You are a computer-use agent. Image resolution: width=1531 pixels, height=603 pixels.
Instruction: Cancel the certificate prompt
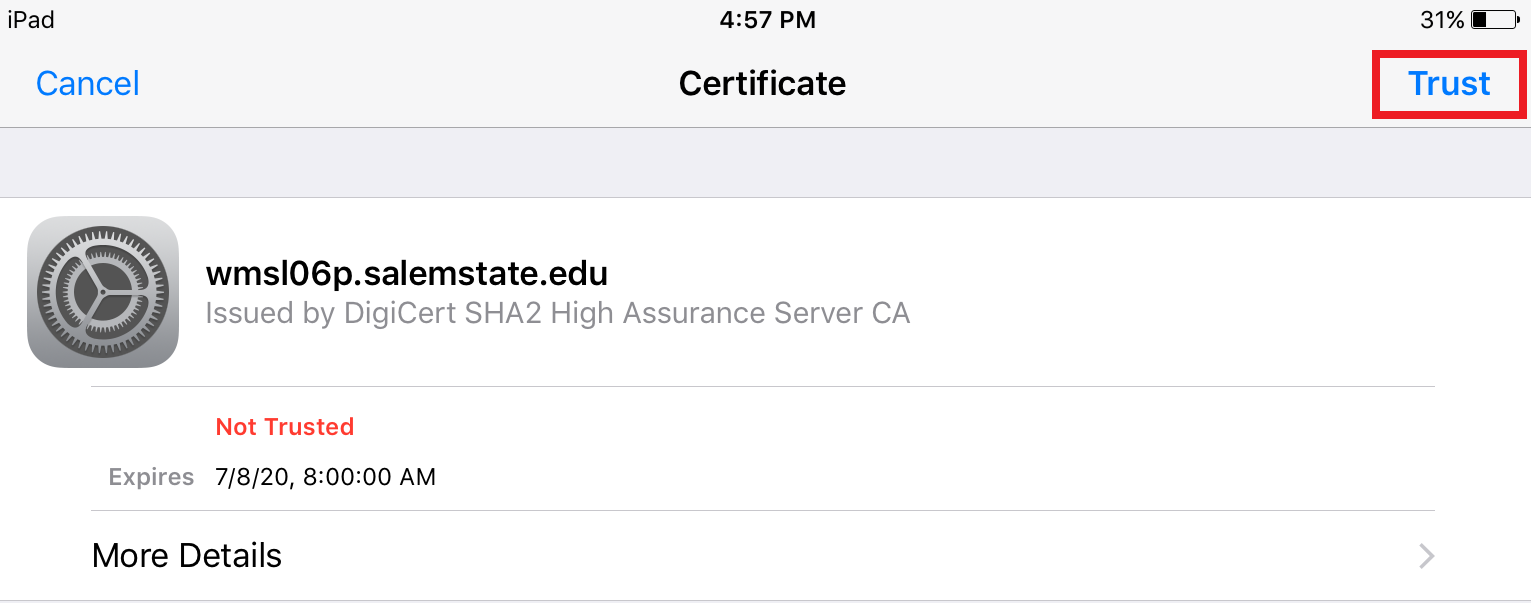(88, 83)
